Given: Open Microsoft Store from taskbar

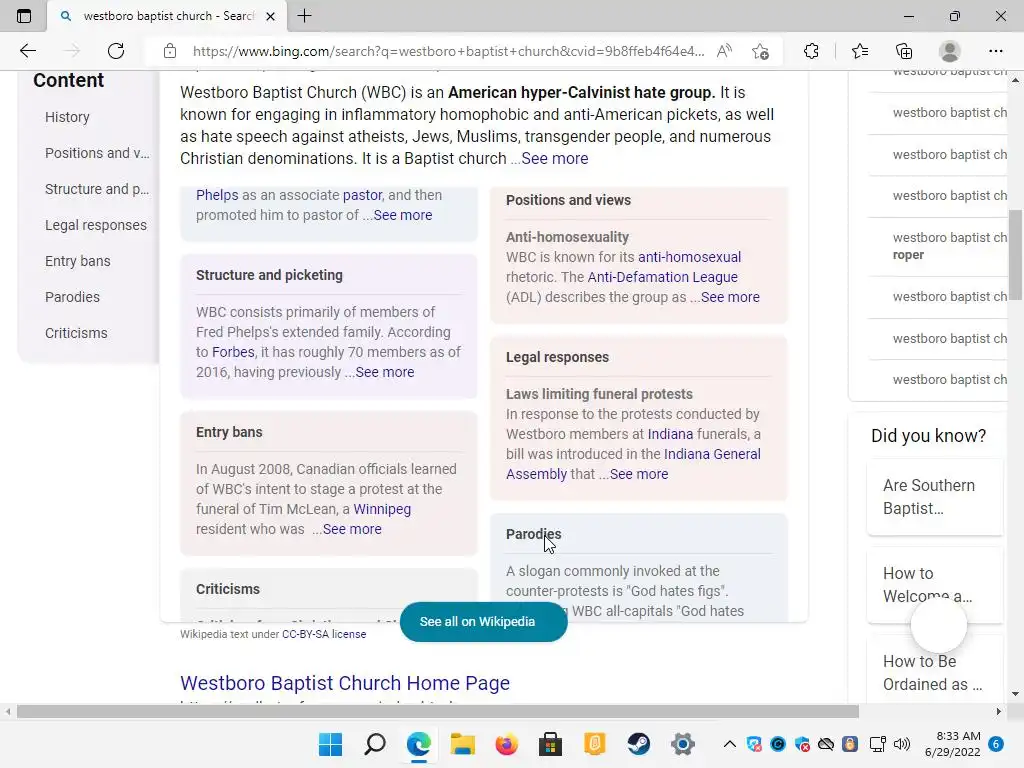Looking at the screenshot, I should (x=550, y=744).
